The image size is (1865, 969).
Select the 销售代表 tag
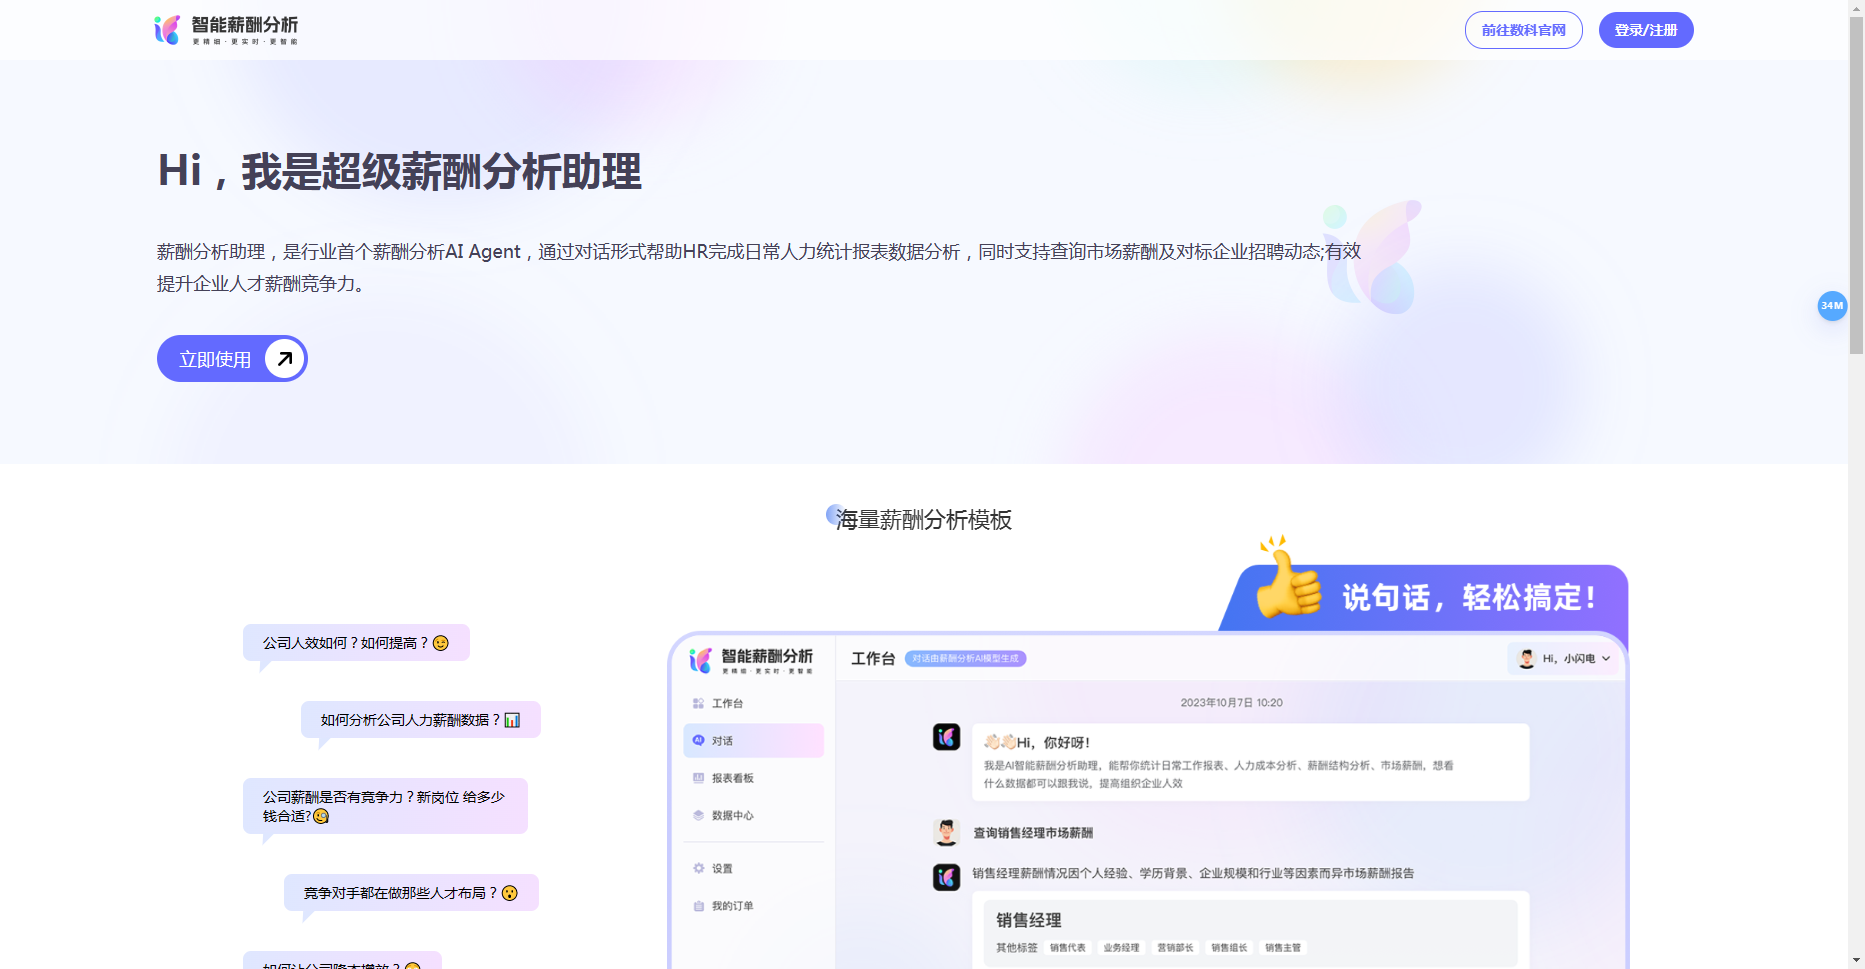[1068, 947]
